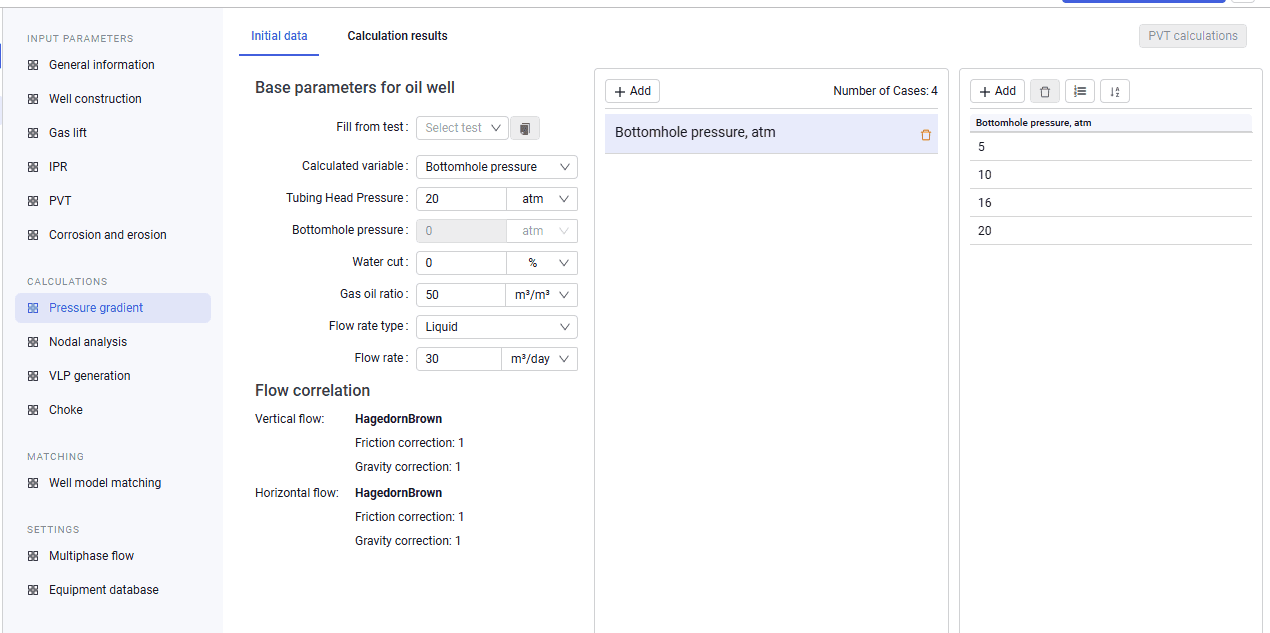Click the grid icon next to Equipment database
Image resolution: width=1270 pixels, height=633 pixels.
pos(33,590)
